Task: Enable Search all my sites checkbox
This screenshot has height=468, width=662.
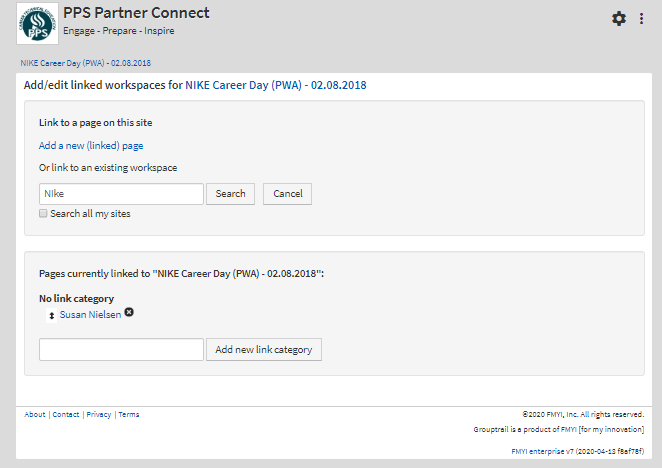Action: click(43, 213)
